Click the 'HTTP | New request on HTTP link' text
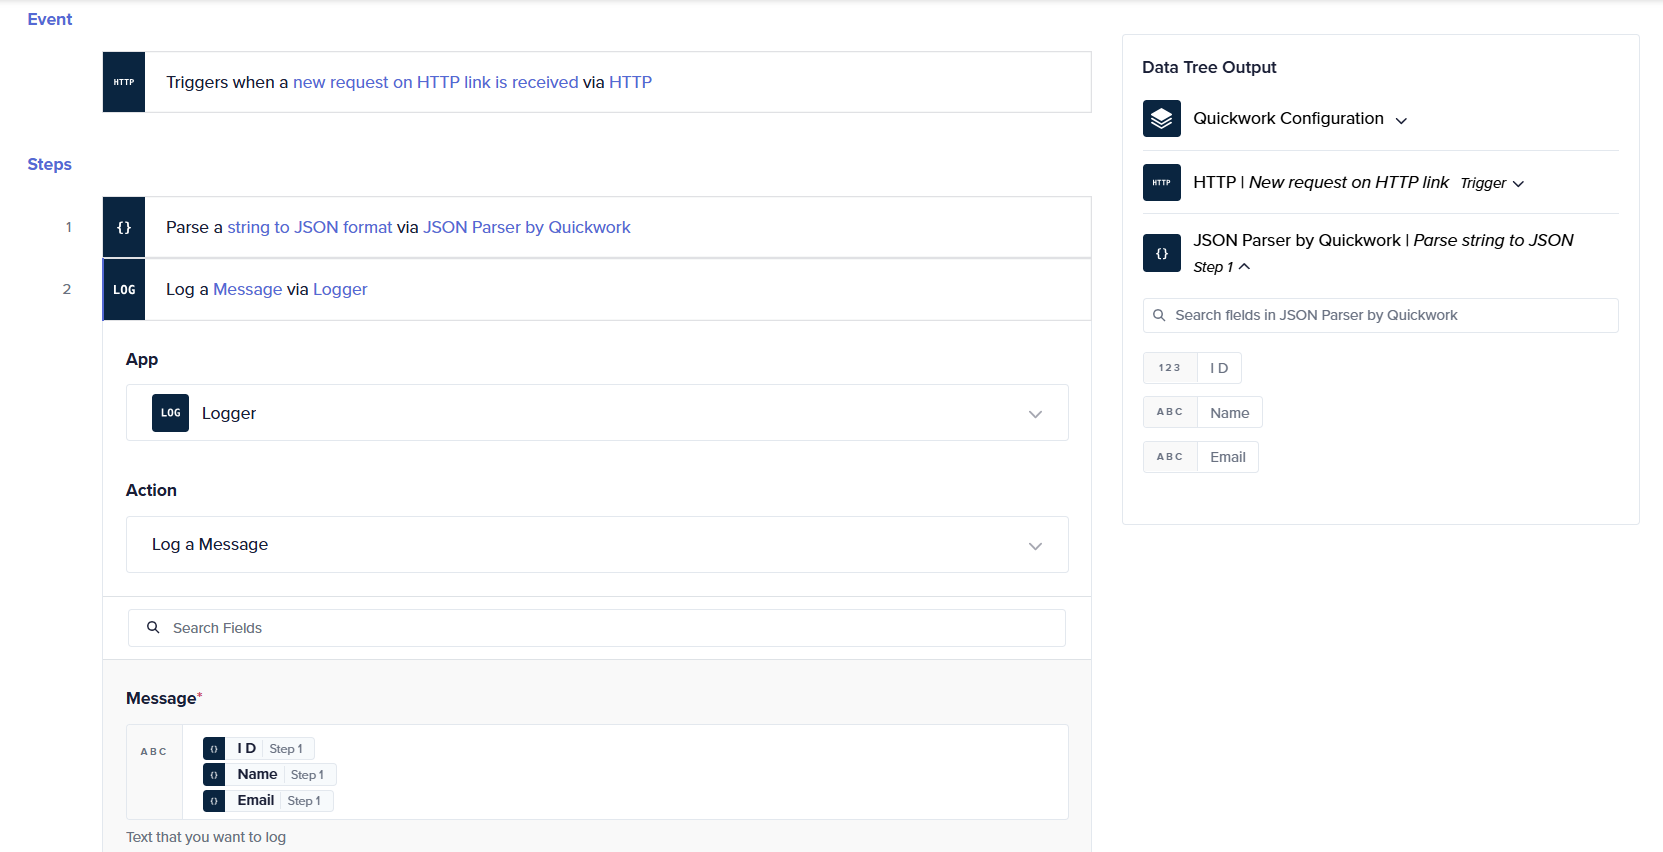 1320,182
